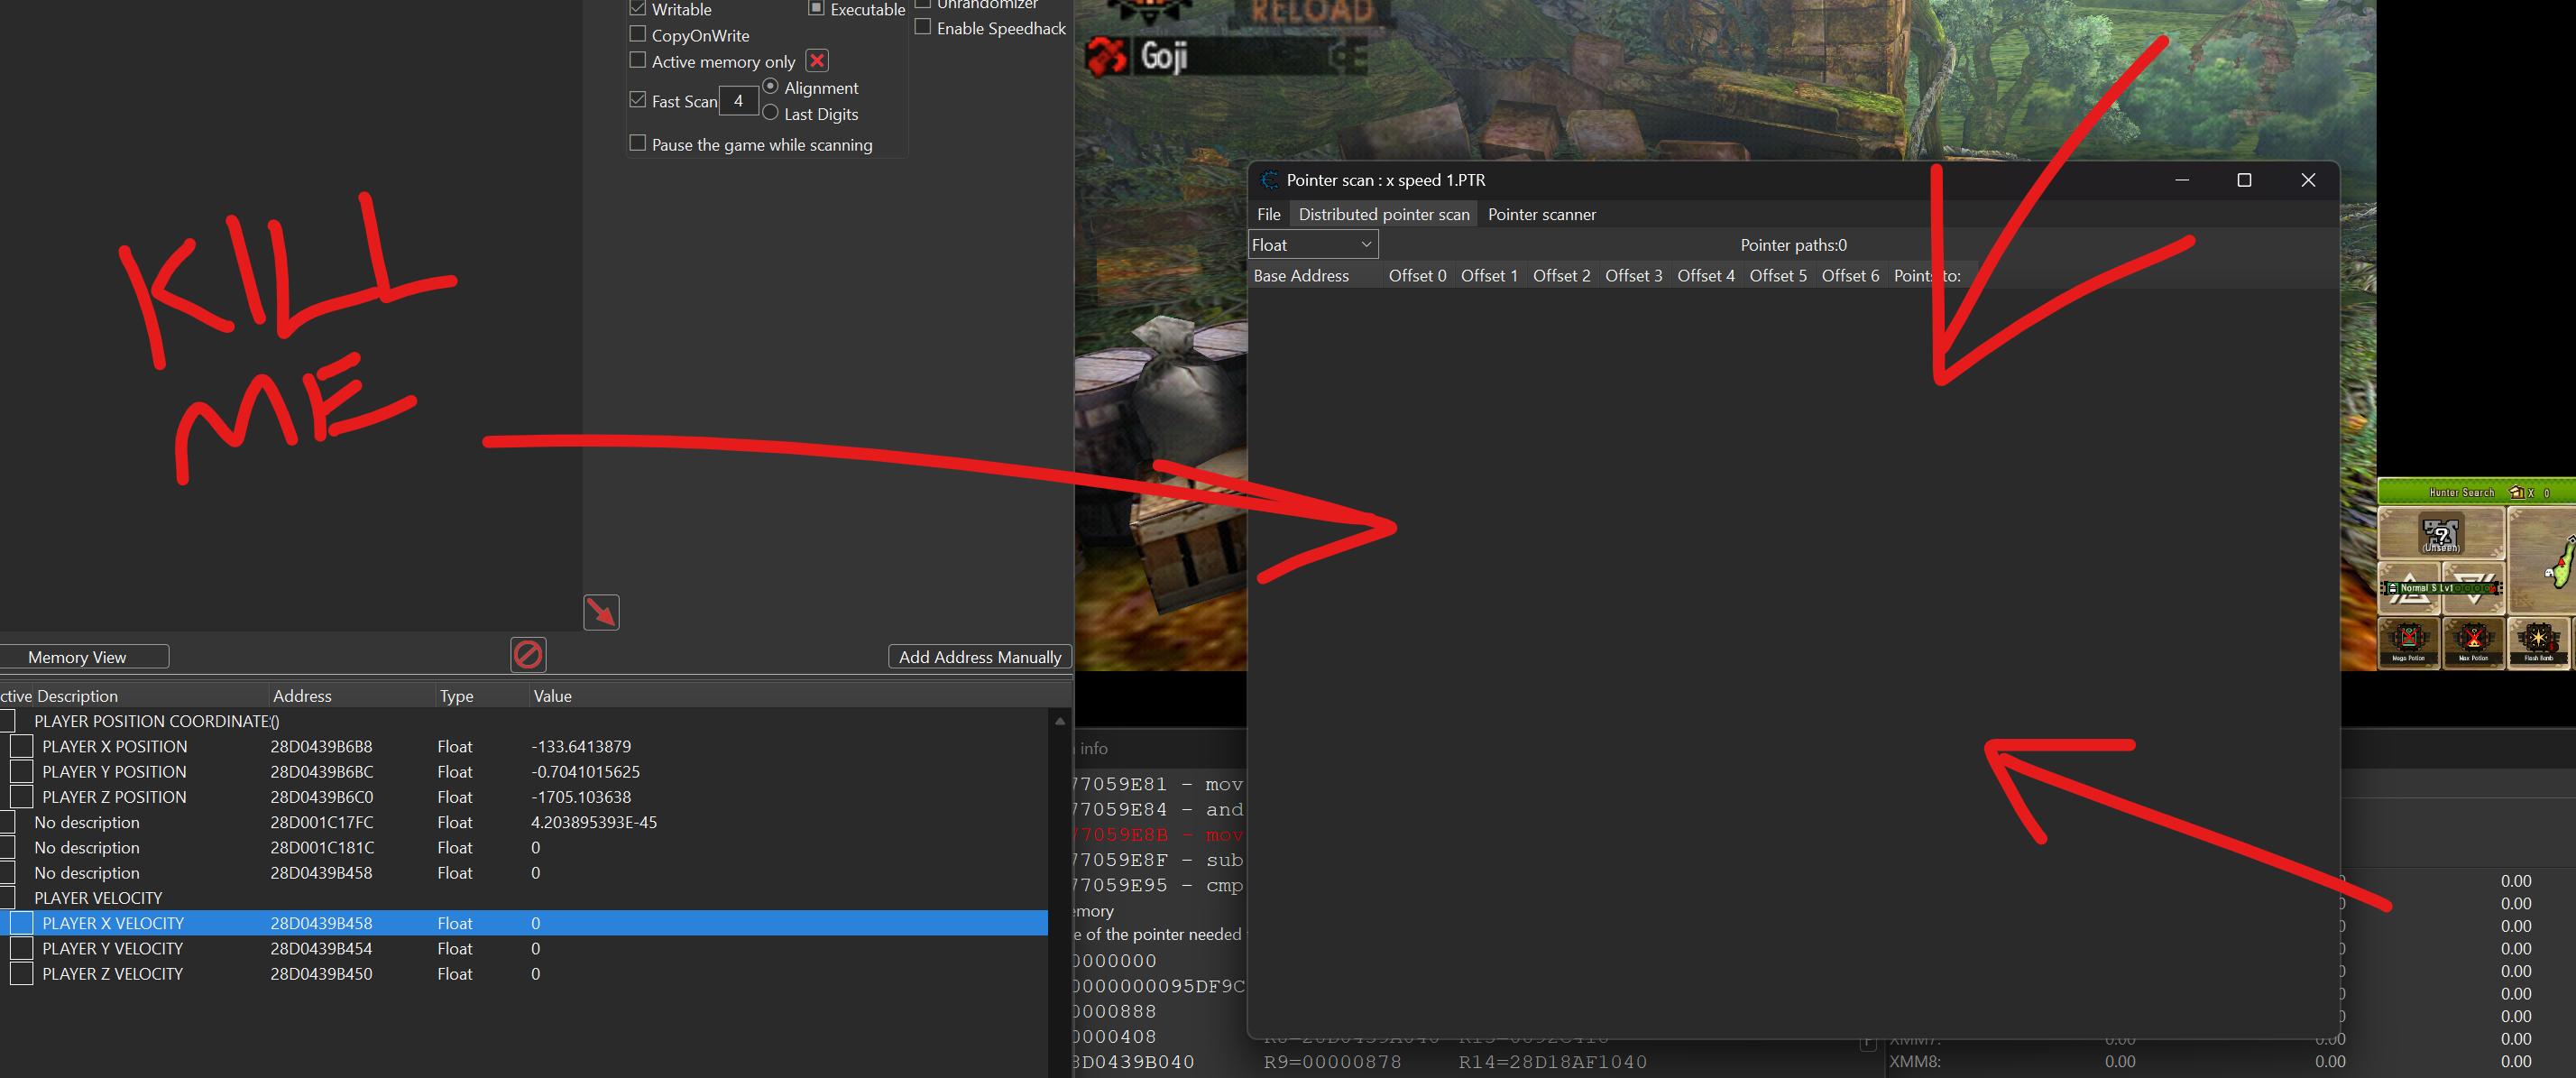Click the red X beside Active memory only

(817, 61)
